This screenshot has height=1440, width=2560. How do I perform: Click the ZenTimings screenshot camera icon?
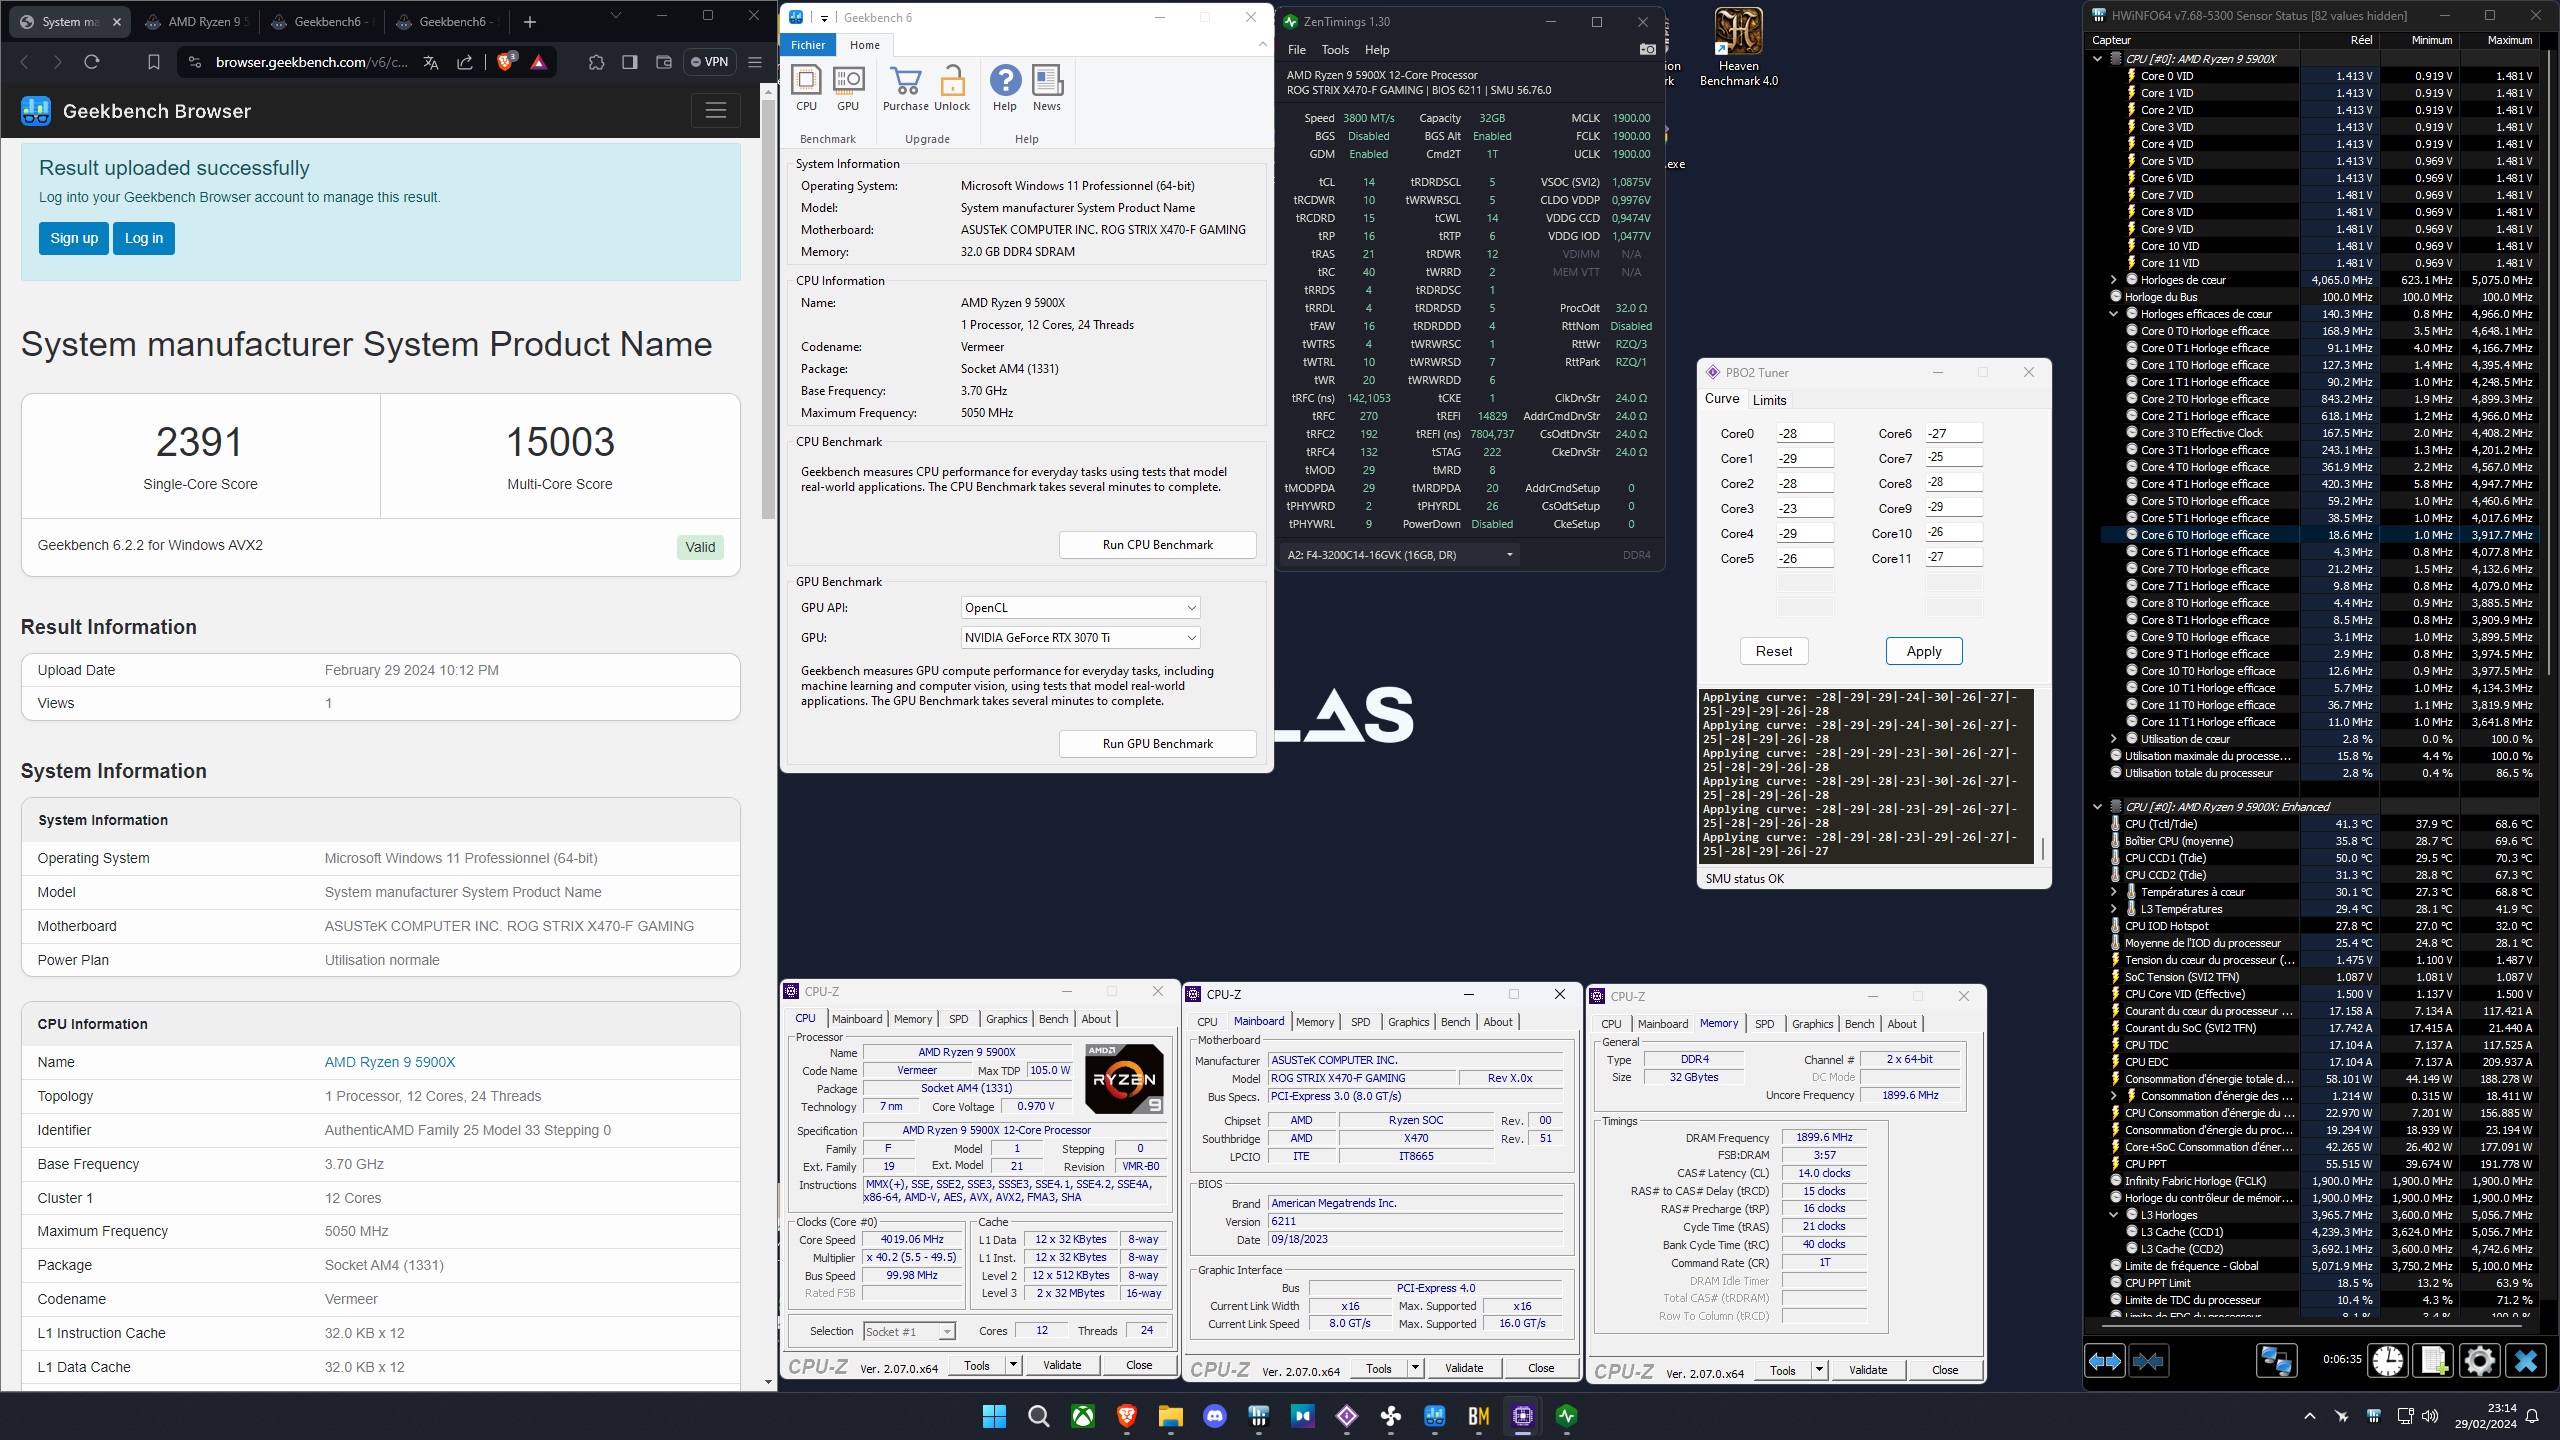point(1647,49)
